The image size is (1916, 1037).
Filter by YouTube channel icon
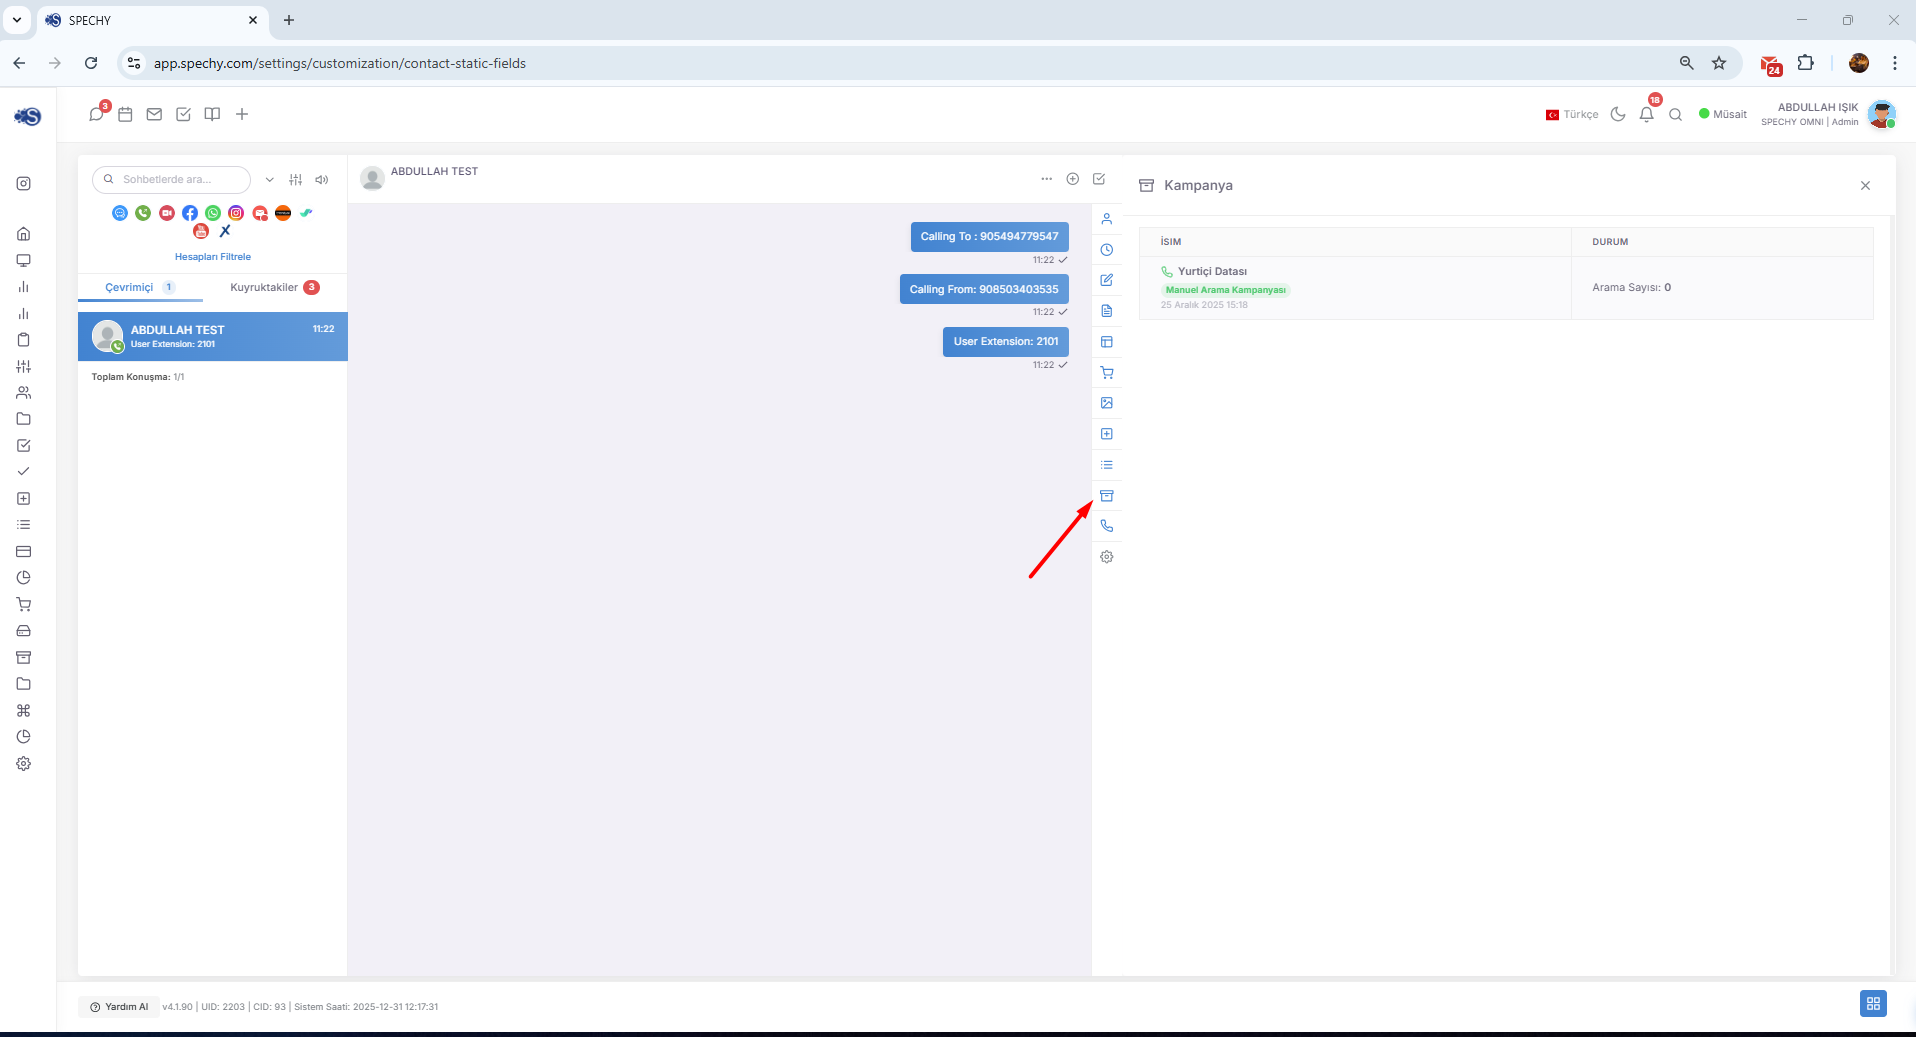click(x=201, y=231)
